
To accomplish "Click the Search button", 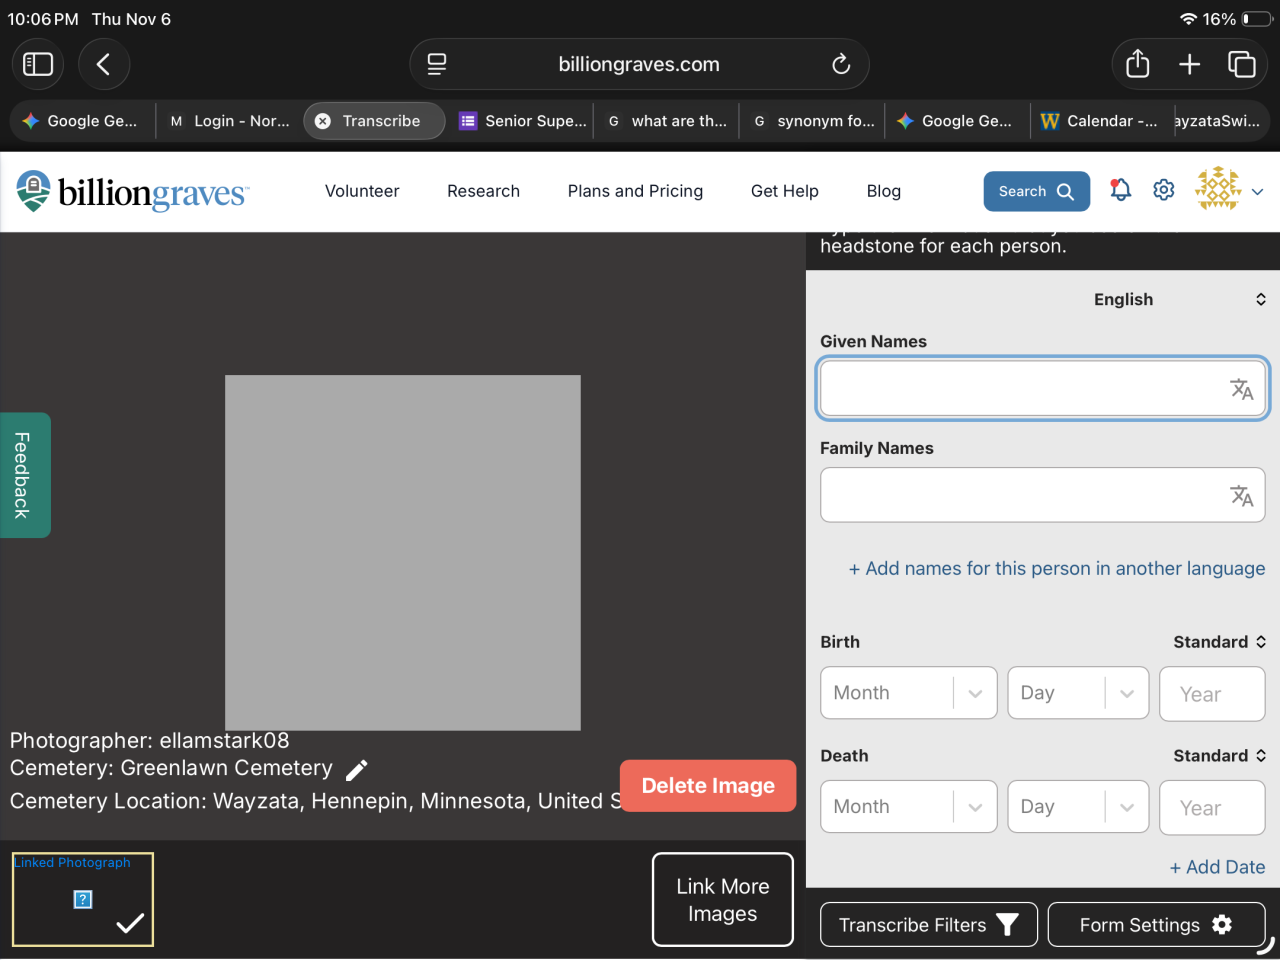I will click(x=1037, y=191).
